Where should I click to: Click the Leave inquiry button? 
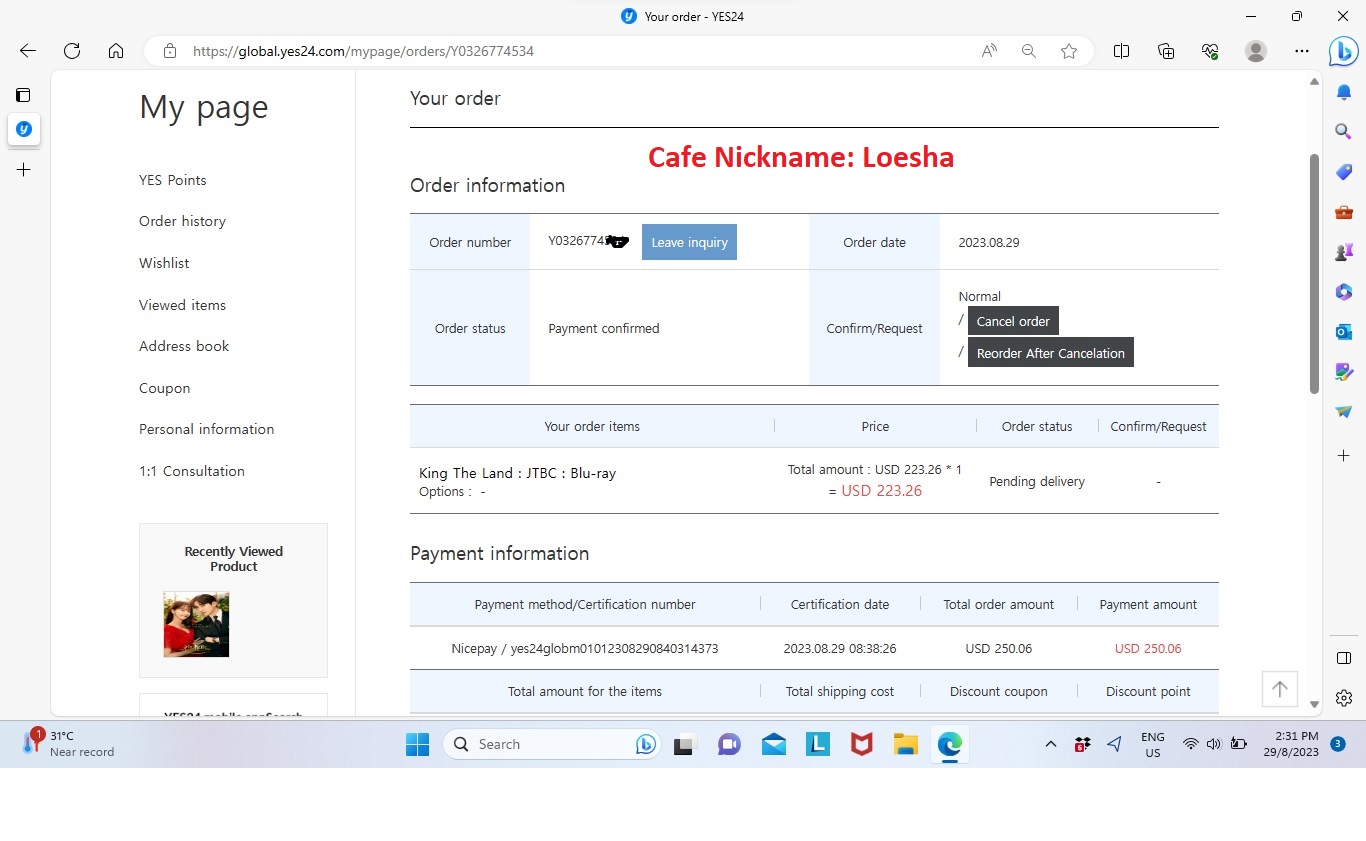689,242
